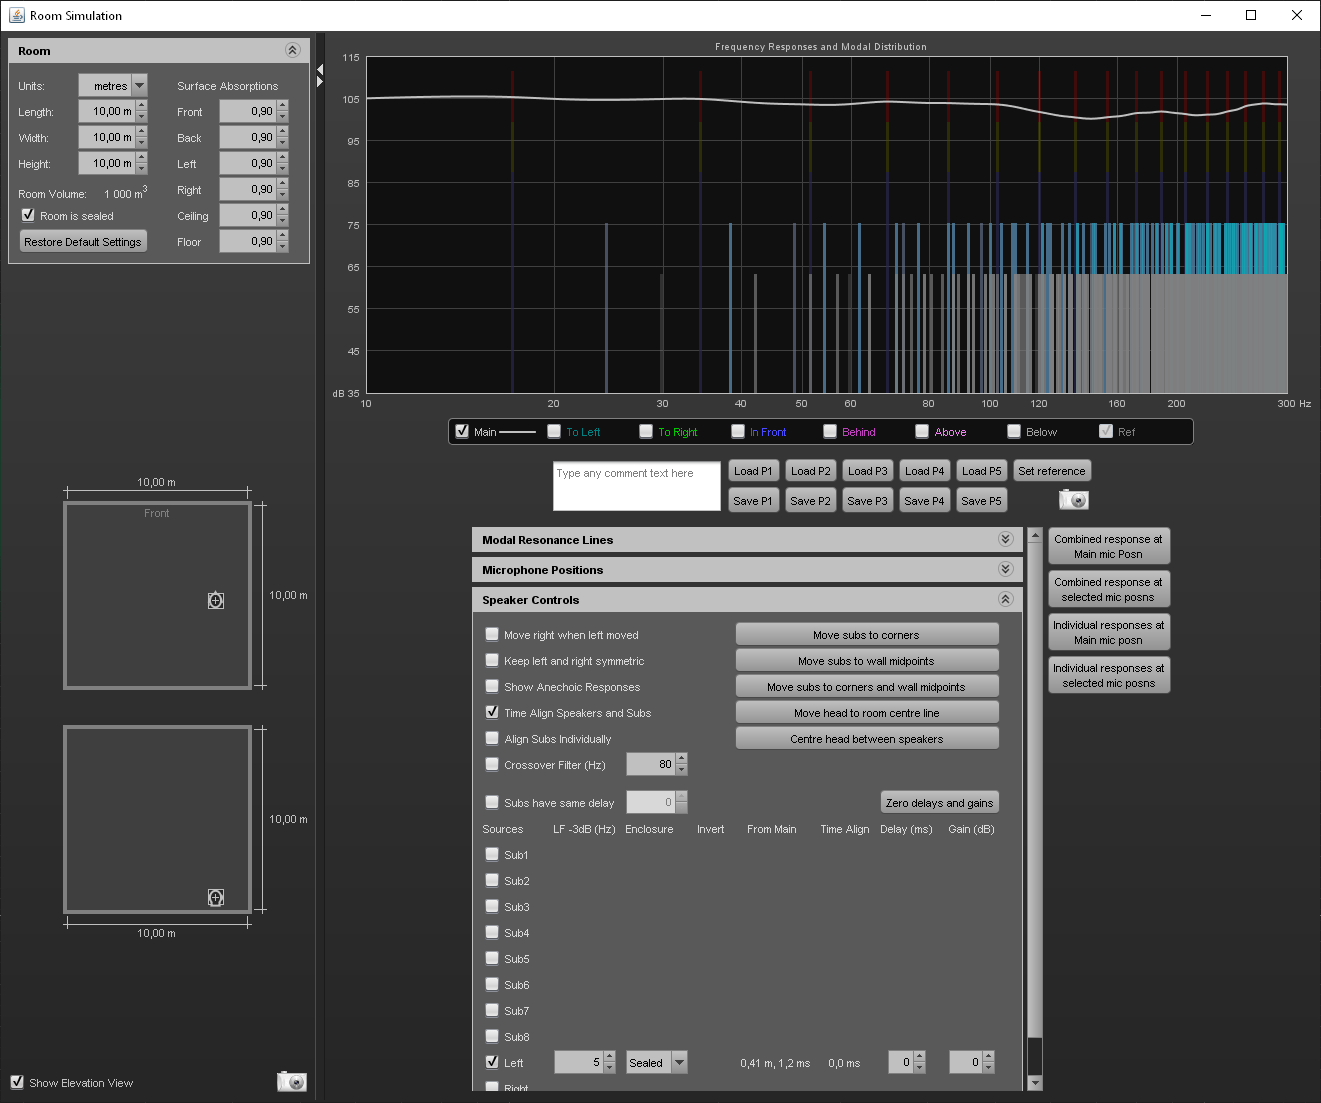The image size is (1321, 1103).
Task: Check Move right when left moved
Action: click(x=492, y=634)
